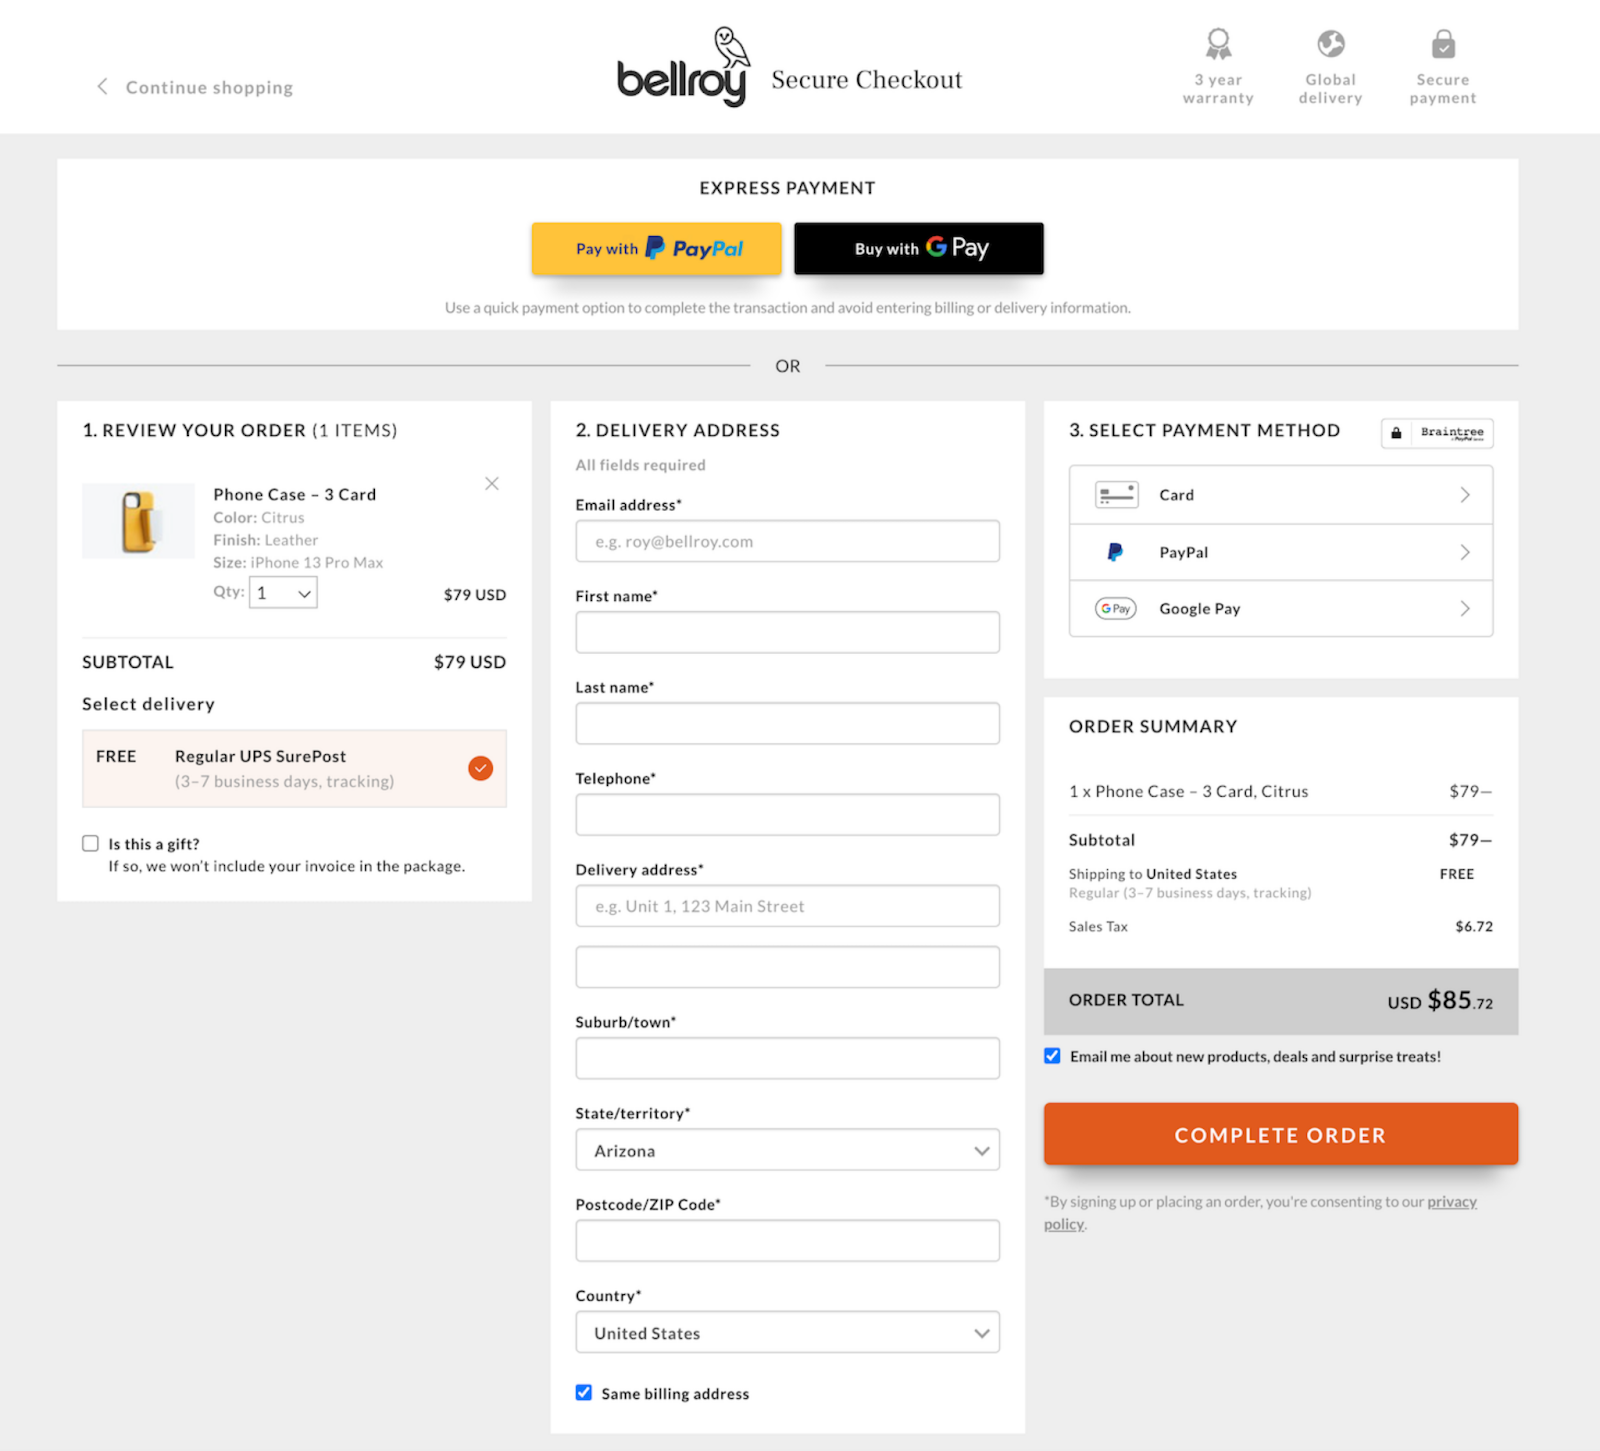
Task: Click the Finish: Leather text
Action: point(266,540)
